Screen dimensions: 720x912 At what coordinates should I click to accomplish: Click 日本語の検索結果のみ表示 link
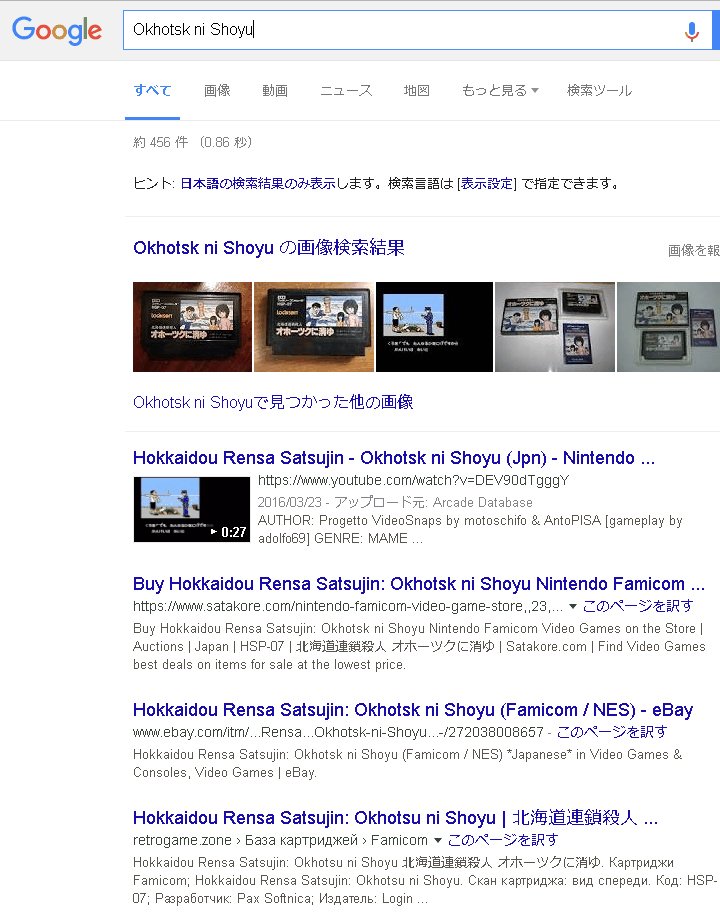click(258, 184)
